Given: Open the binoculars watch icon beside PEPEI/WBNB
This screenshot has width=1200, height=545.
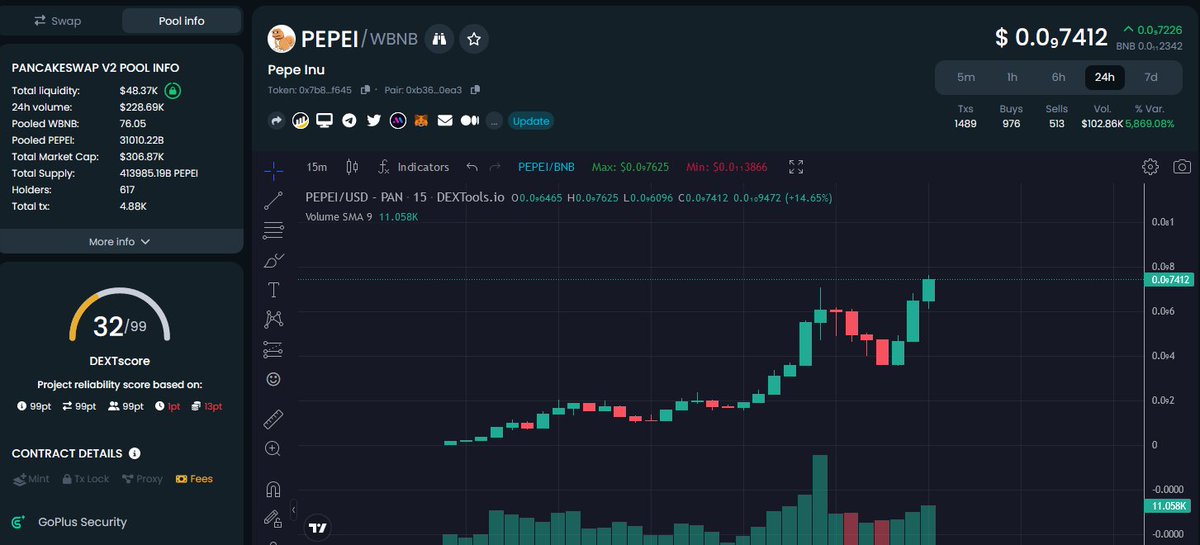Looking at the screenshot, I should pos(439,39).
